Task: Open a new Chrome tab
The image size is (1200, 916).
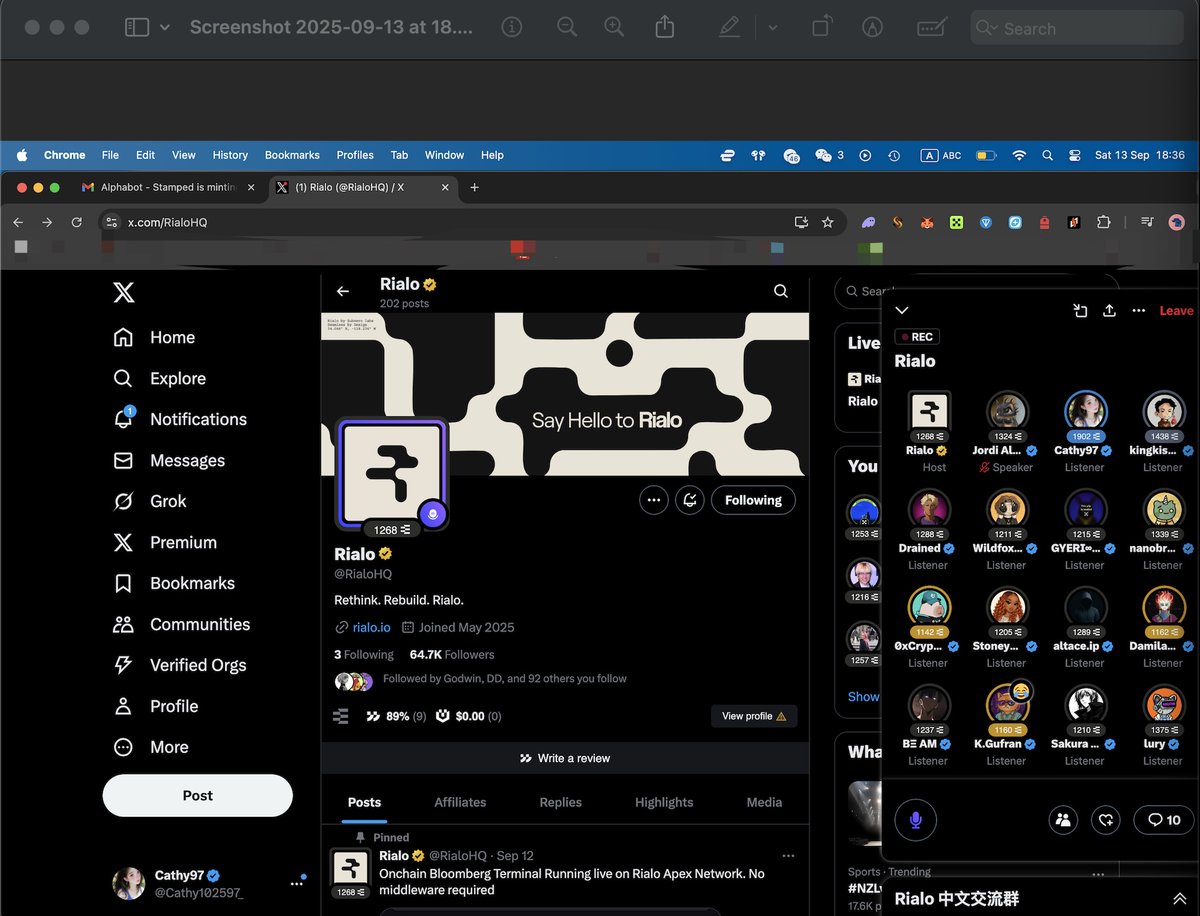Action: click(474, 187)
